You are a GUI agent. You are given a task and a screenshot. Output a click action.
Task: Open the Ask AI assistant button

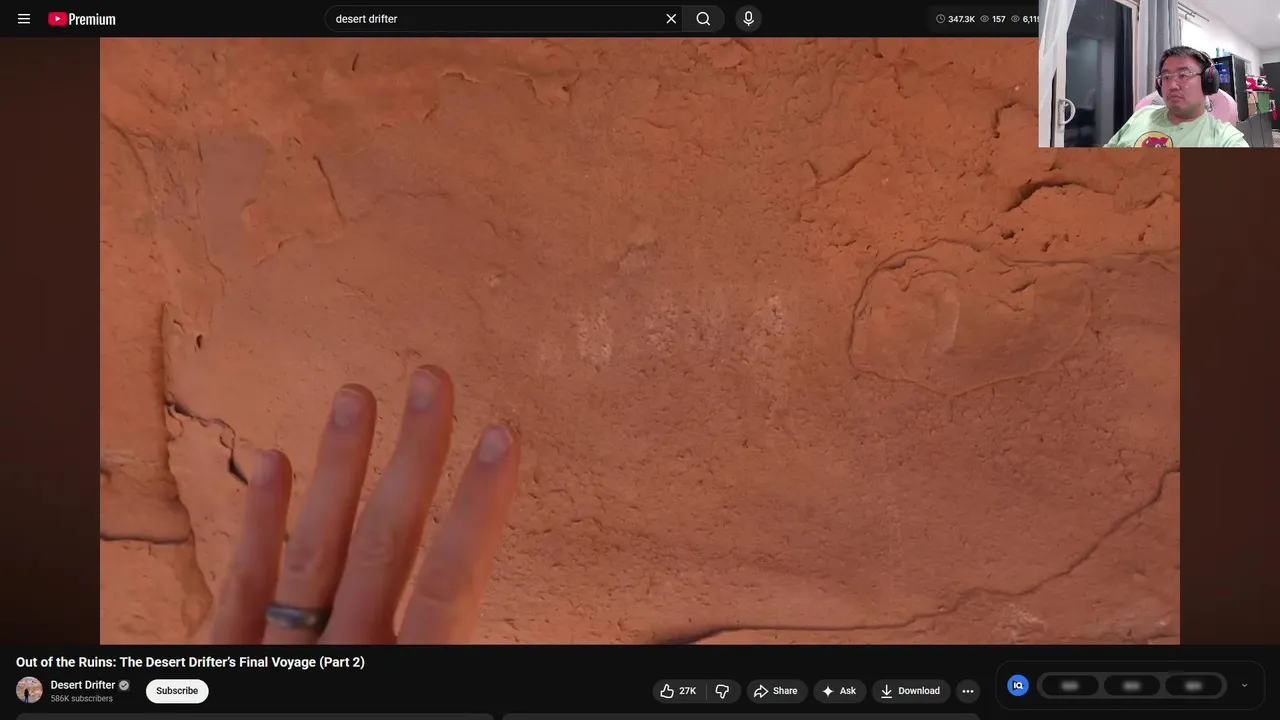[839, 691]
